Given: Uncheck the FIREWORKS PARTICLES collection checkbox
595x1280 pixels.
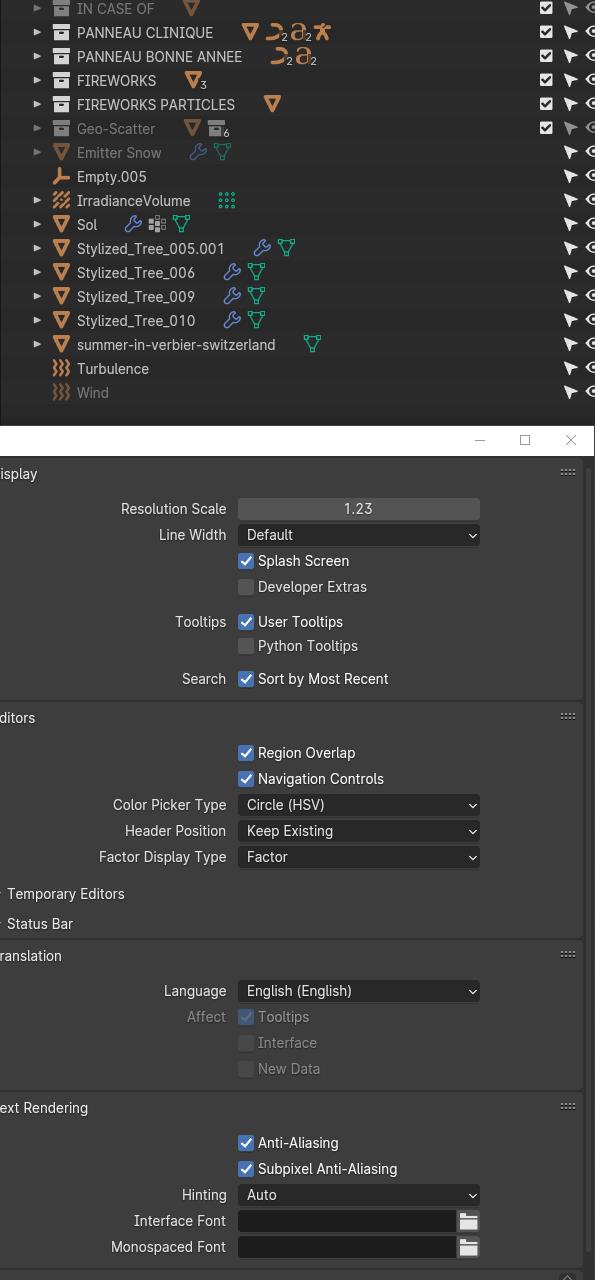Looking at the screenshot, I should 546,104.
